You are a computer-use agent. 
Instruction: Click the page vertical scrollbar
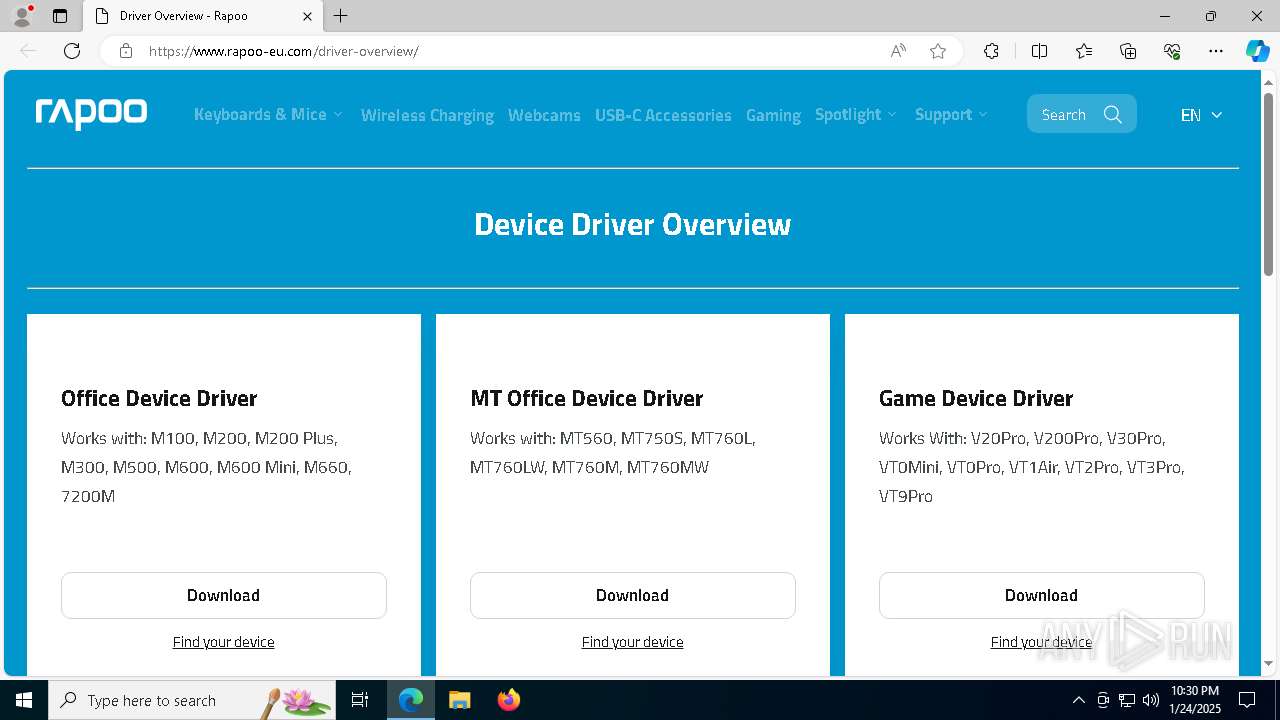click(1269, 185)
